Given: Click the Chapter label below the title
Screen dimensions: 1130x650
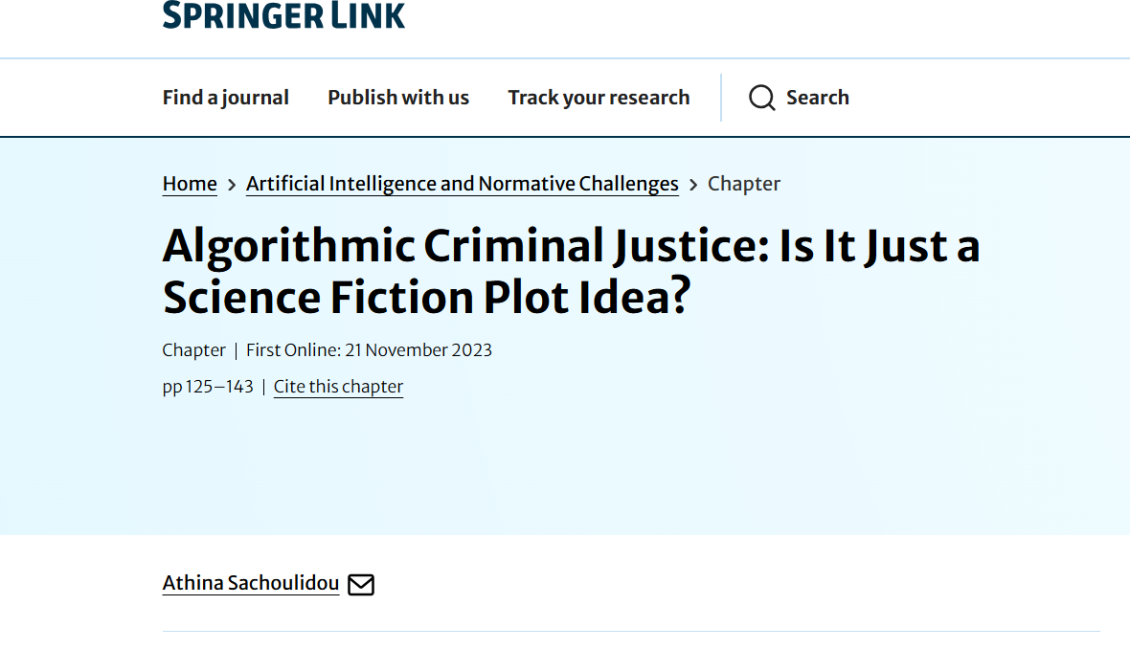Looking at the screenshot, I should click(x=194, y=350).
